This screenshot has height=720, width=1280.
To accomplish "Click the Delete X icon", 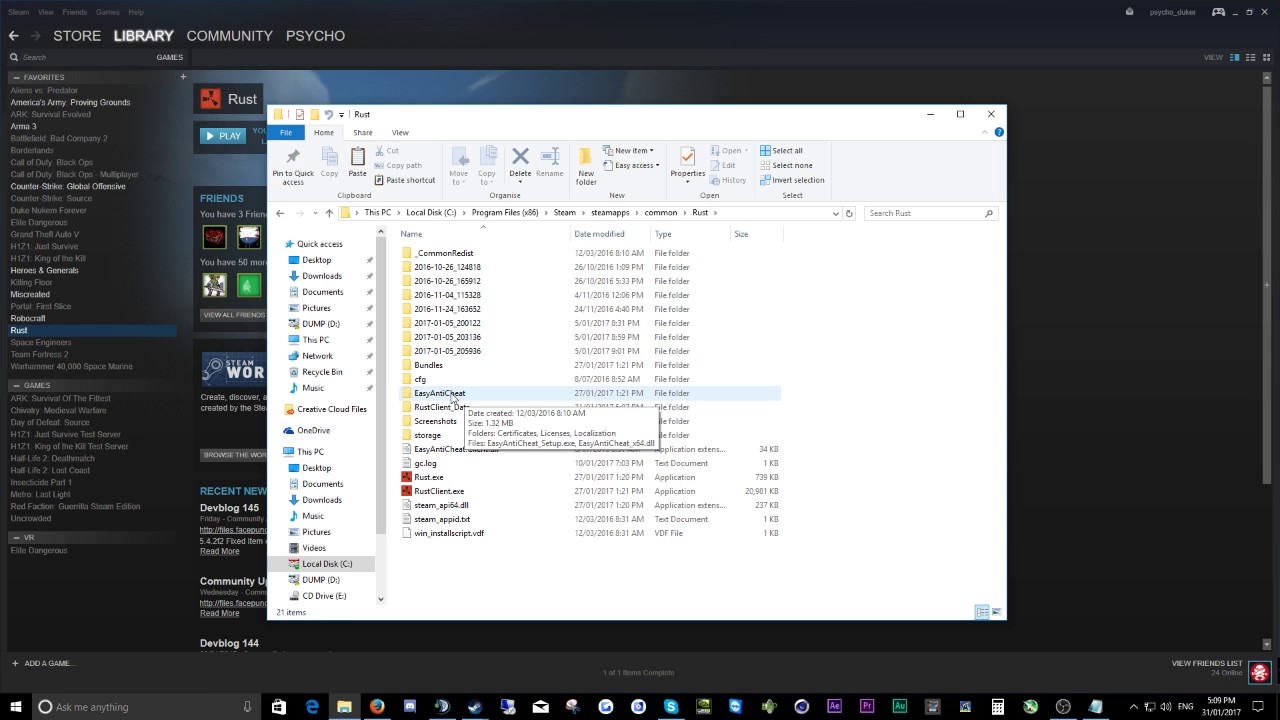I will (x=520, y=156).
